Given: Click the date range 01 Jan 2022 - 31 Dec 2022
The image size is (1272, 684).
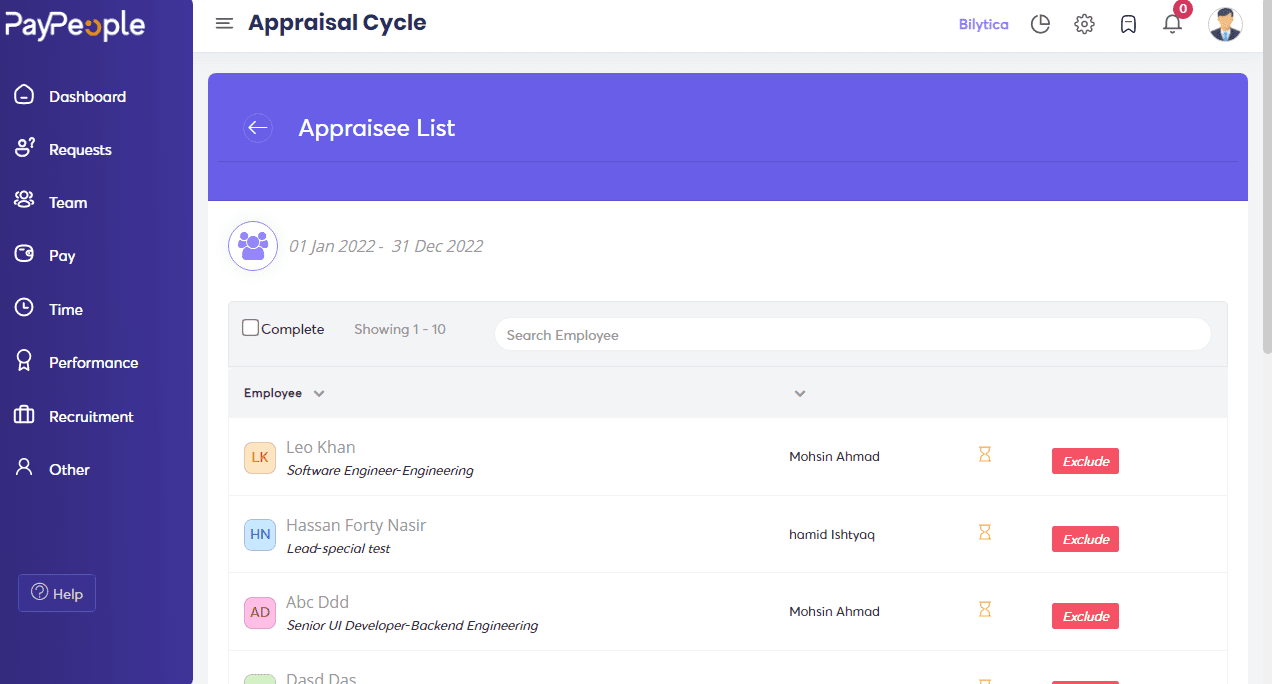Looking at the screenshot, I should (x=386, y=246).
